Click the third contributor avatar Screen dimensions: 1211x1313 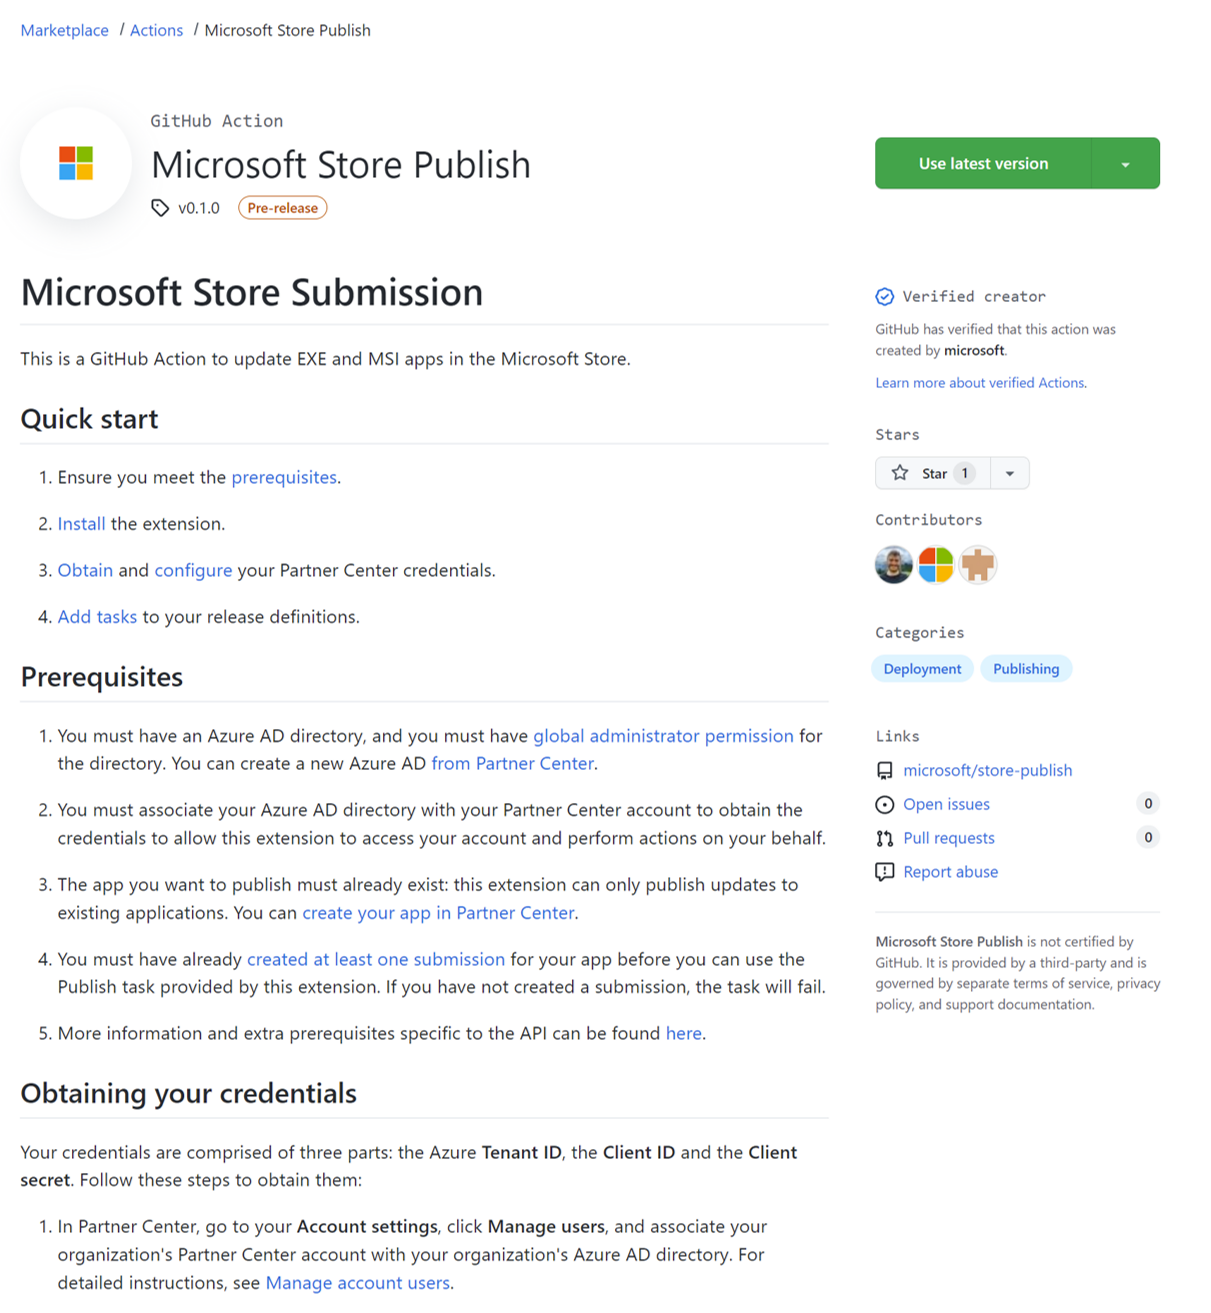(978, 565)
